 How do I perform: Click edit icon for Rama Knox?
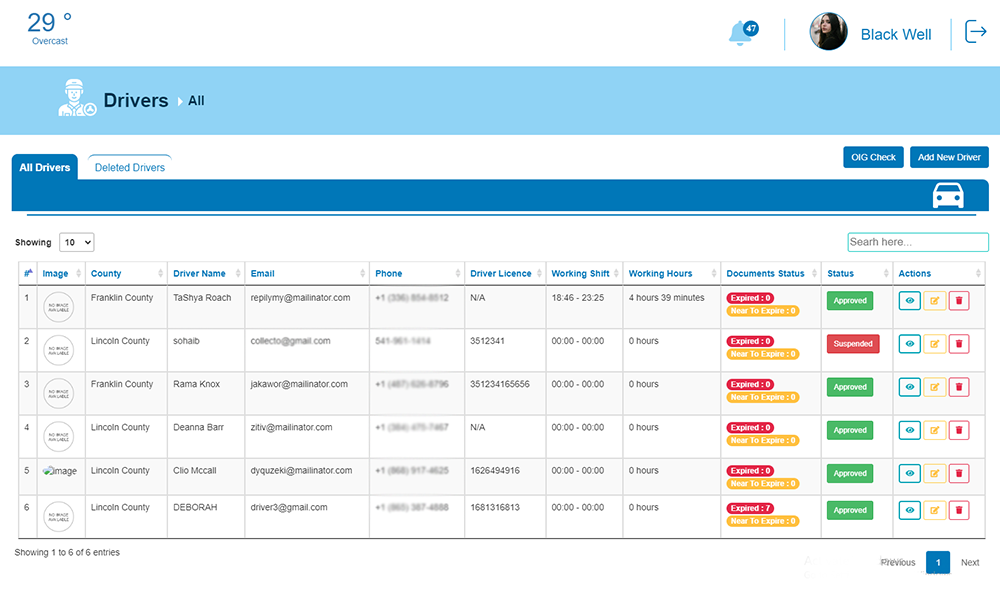point(935,387)
